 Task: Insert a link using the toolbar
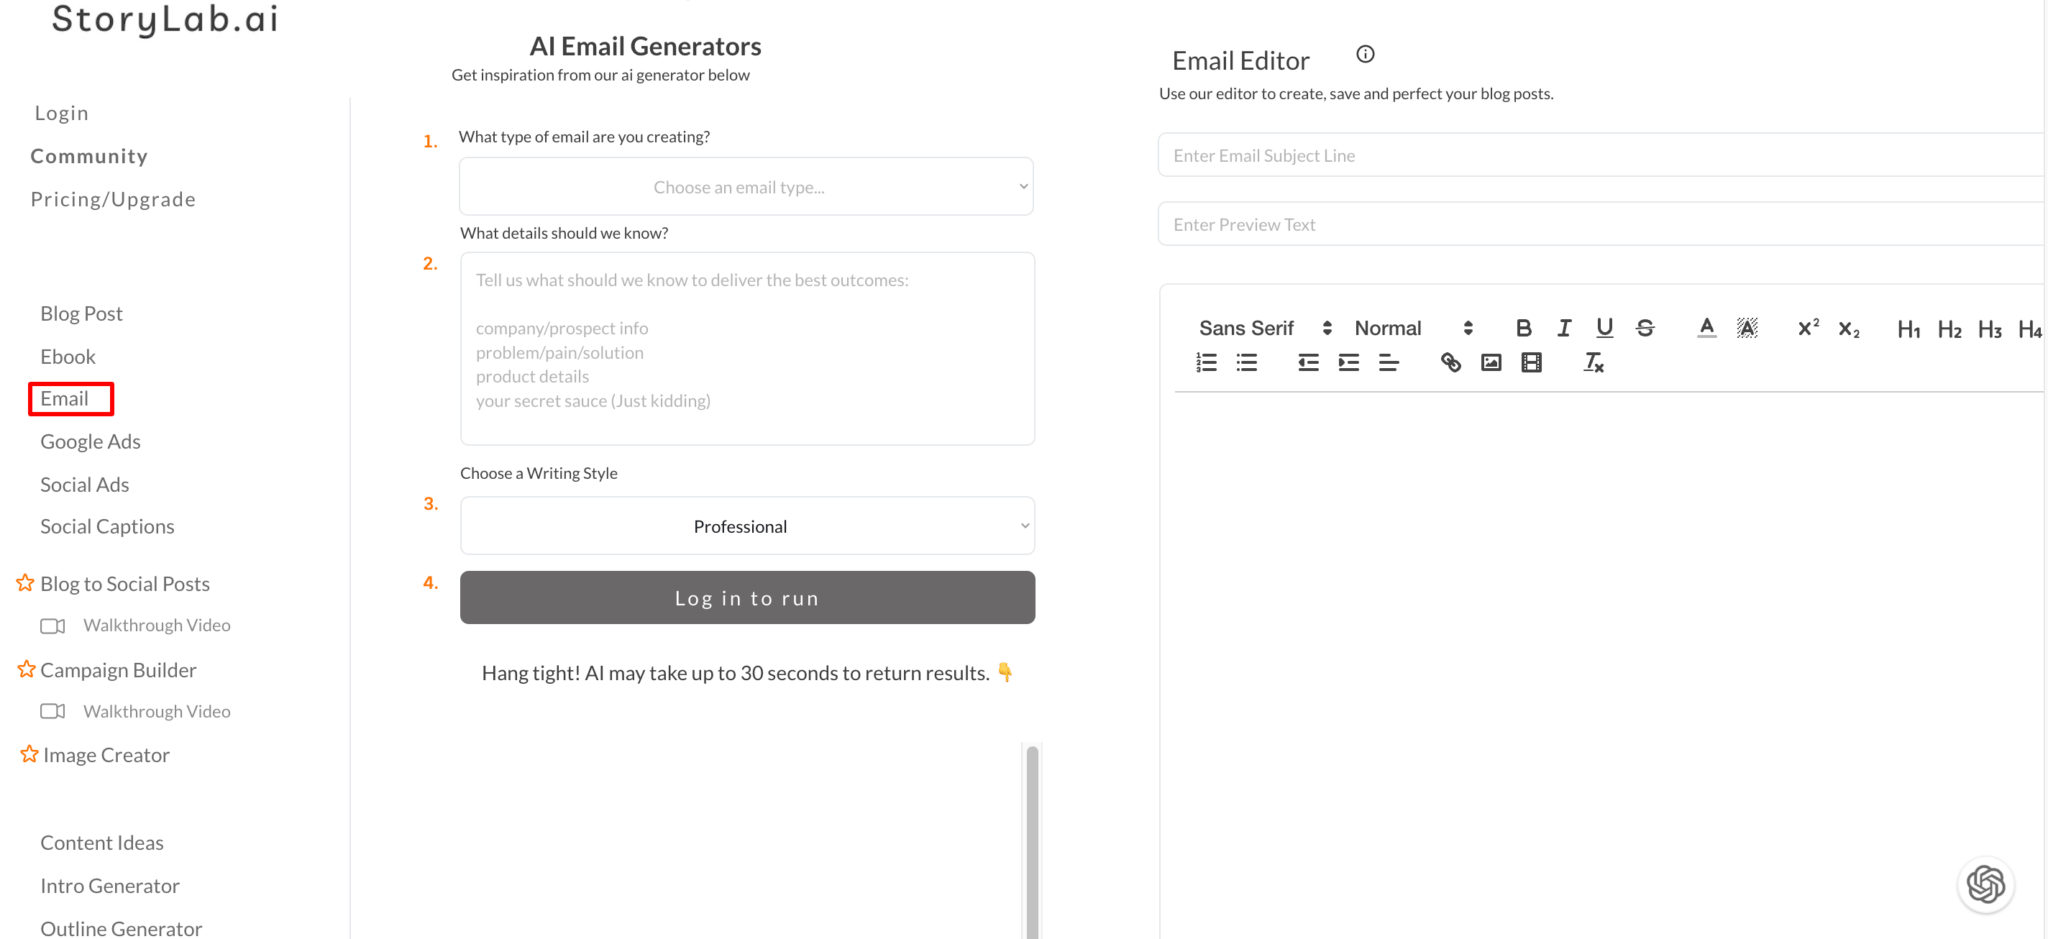click(1450, 363)
